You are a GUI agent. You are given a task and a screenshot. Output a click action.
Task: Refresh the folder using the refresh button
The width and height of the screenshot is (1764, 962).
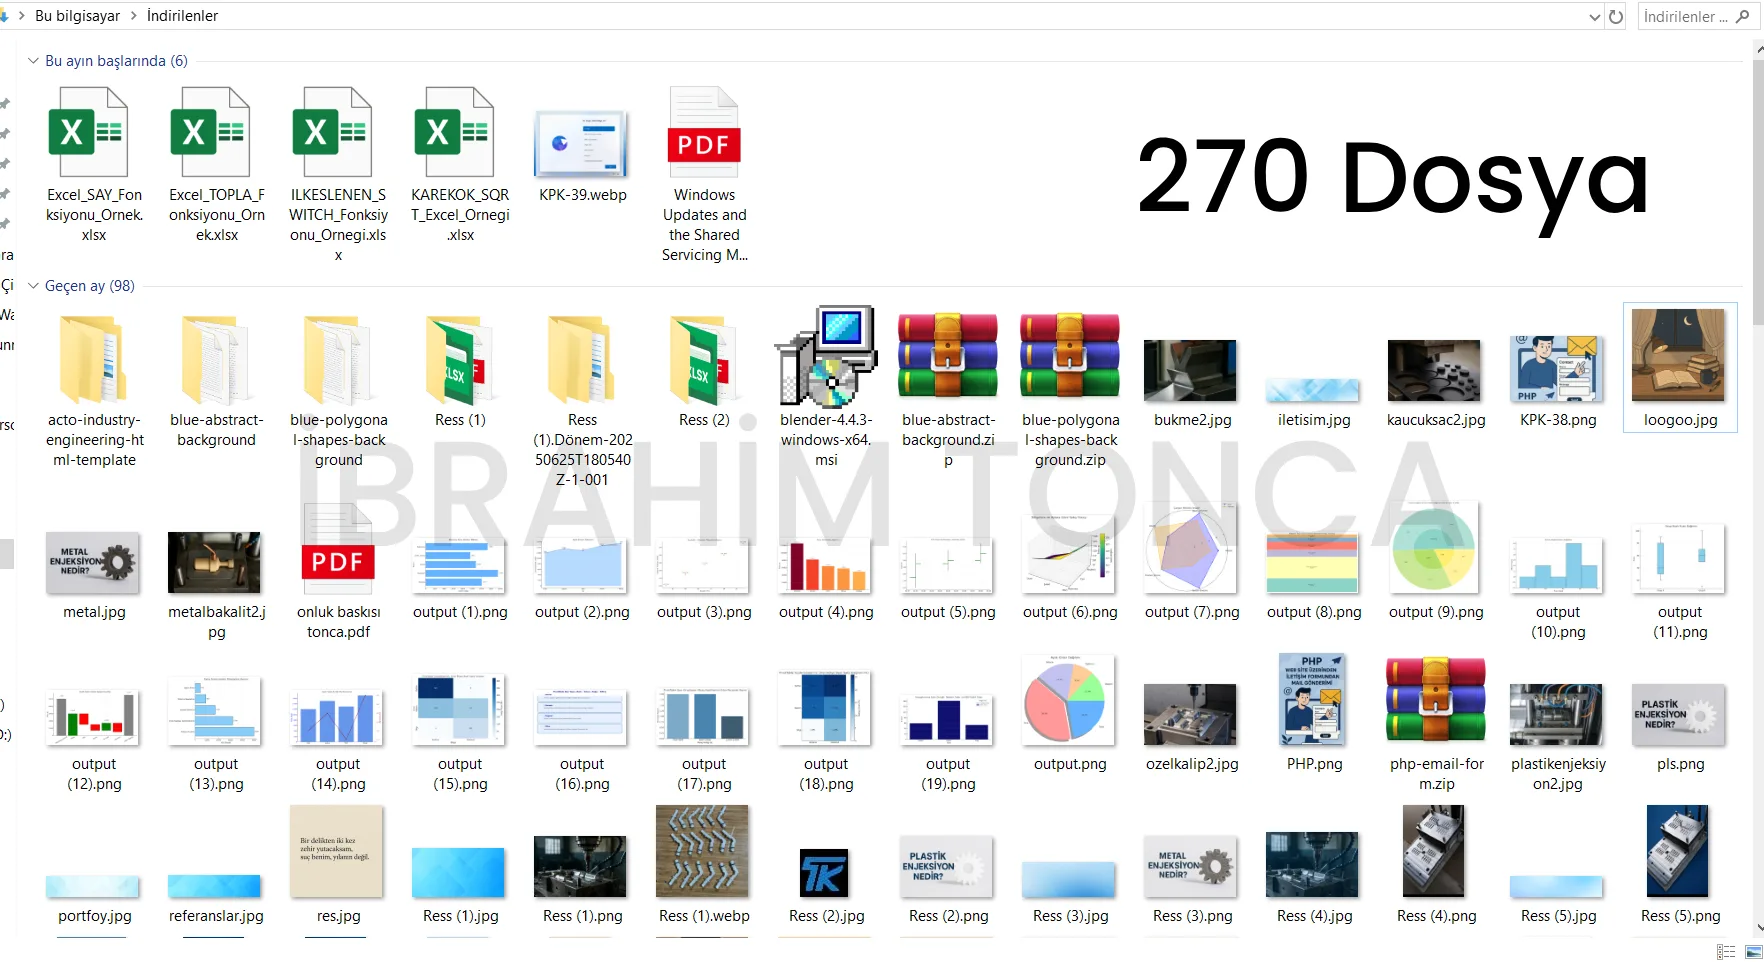coord(1616,17)
